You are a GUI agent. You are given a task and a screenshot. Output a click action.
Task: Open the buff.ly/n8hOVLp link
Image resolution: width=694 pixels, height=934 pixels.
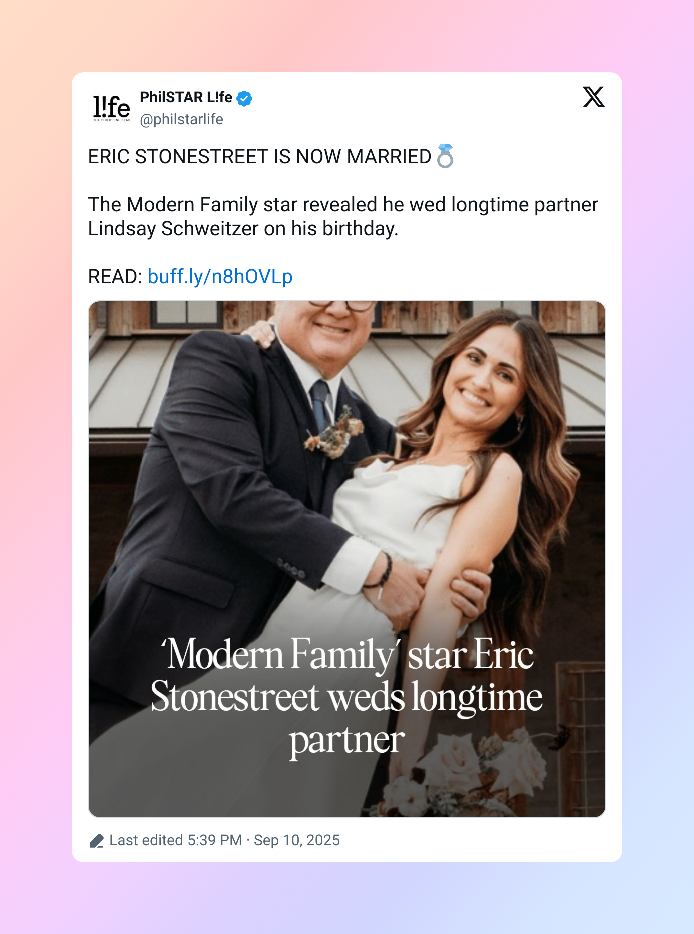[x=220, y=276]
